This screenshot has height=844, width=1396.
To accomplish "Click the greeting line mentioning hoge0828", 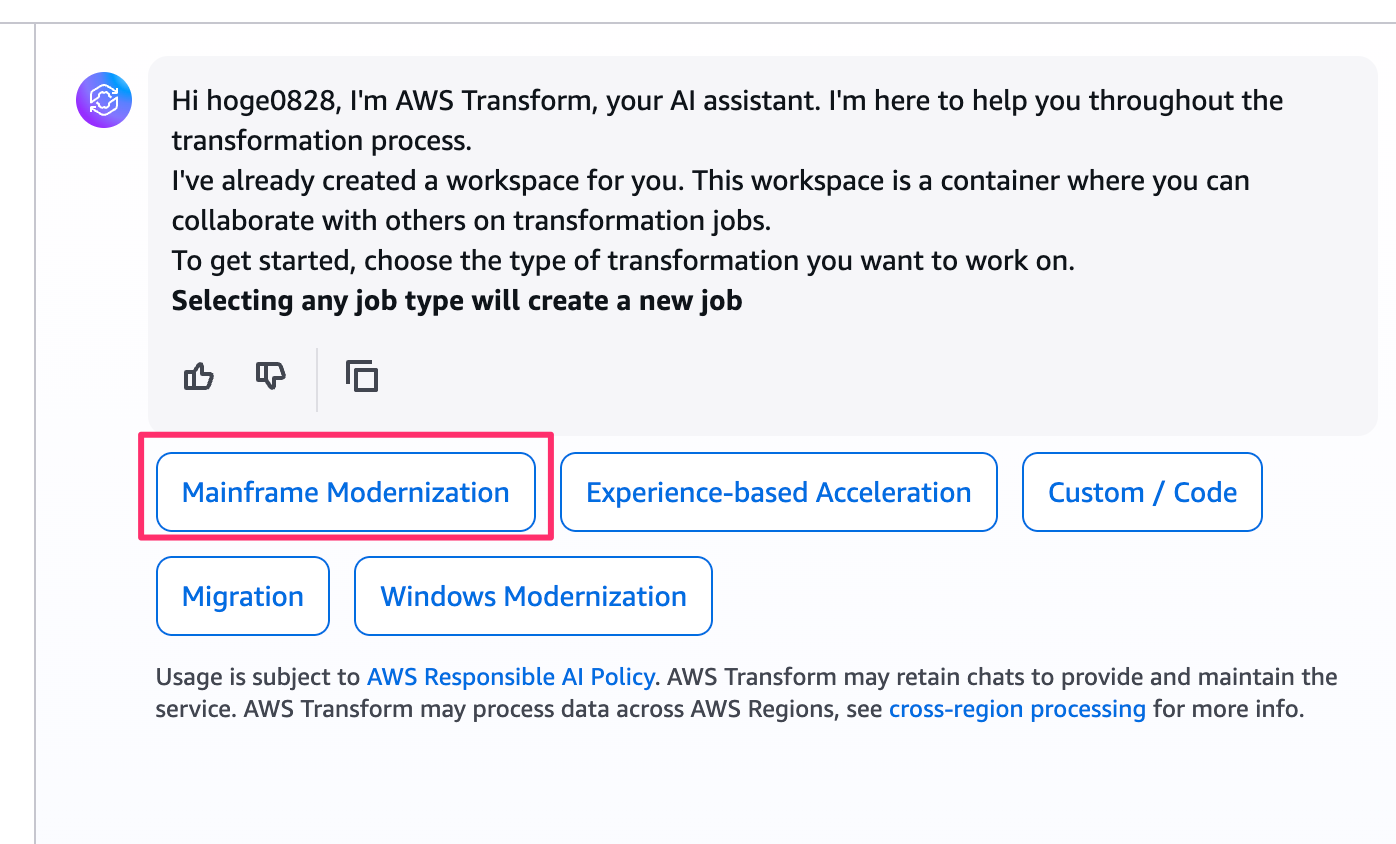I will click(727, 101).
